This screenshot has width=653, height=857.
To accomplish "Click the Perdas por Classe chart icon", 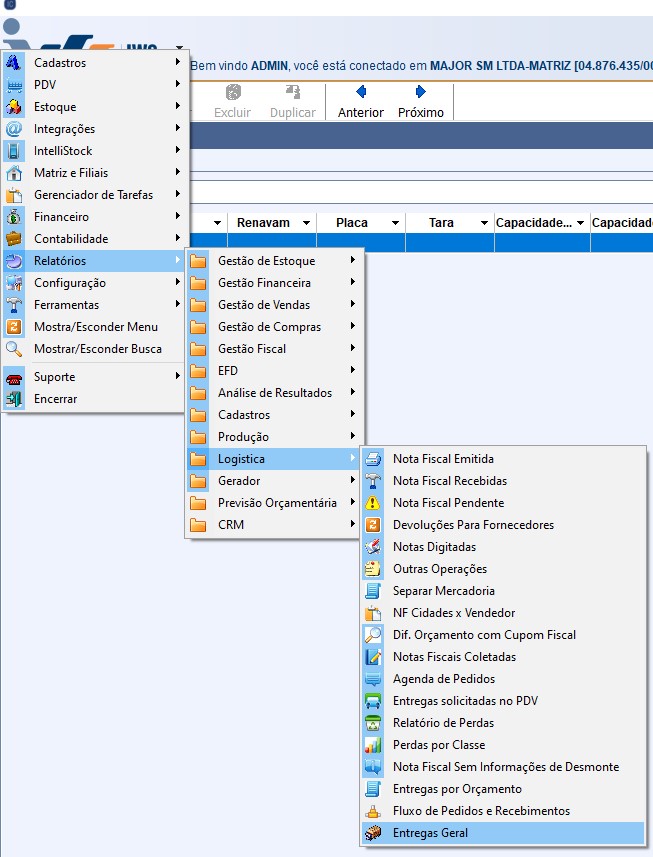I will tap(373, 745).
